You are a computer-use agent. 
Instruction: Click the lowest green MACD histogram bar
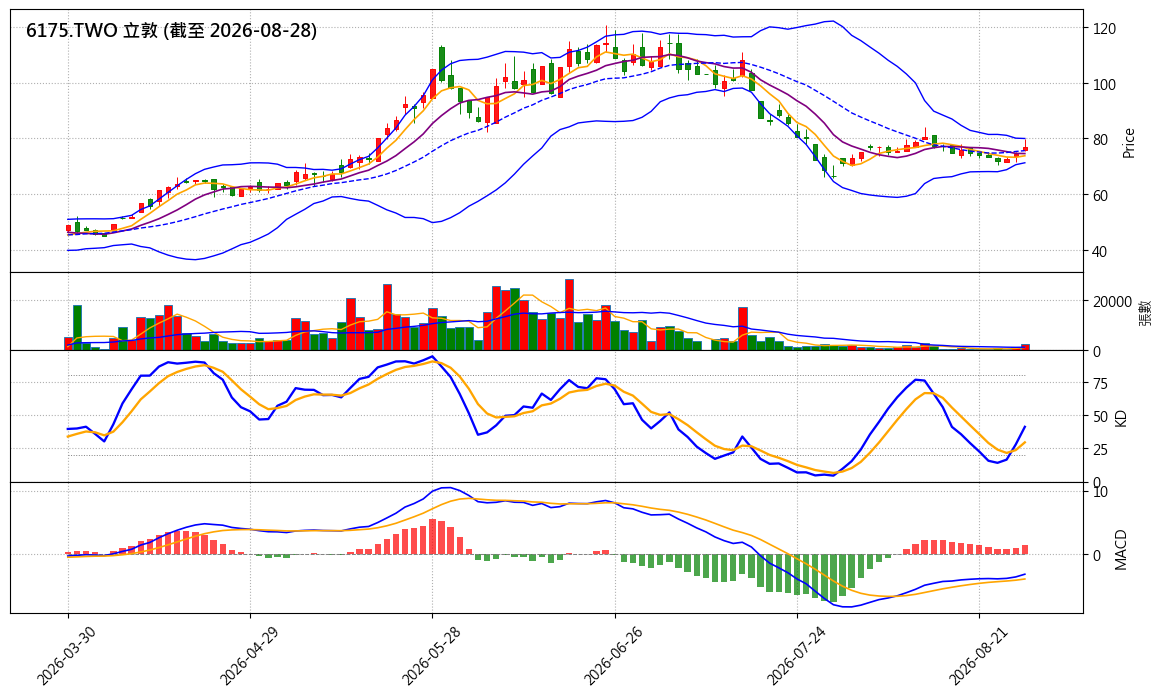click(834, 578)
